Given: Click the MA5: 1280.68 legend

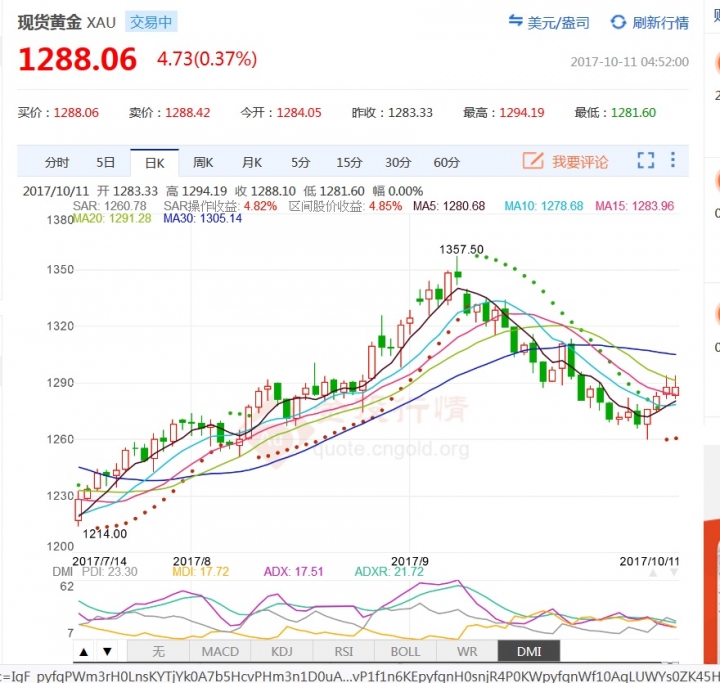Looking at the screenshot, I should (x=449, y=206).
